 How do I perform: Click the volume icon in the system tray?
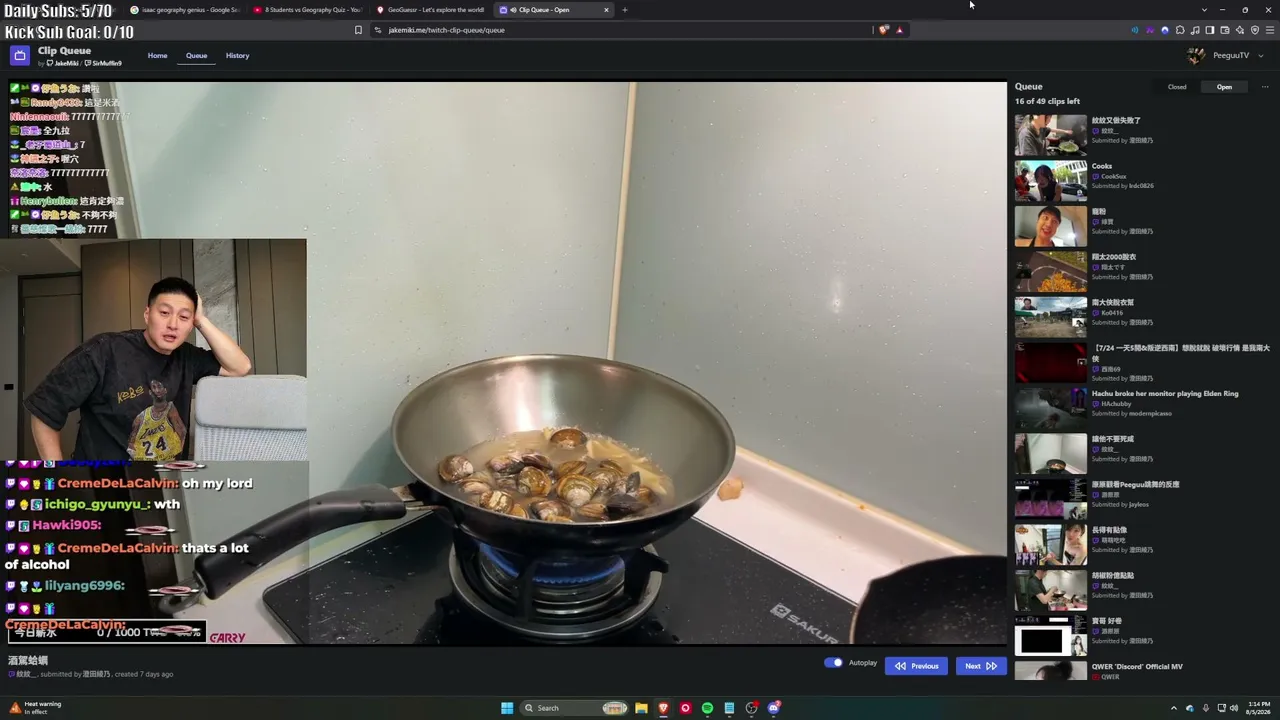point(1234,708)
